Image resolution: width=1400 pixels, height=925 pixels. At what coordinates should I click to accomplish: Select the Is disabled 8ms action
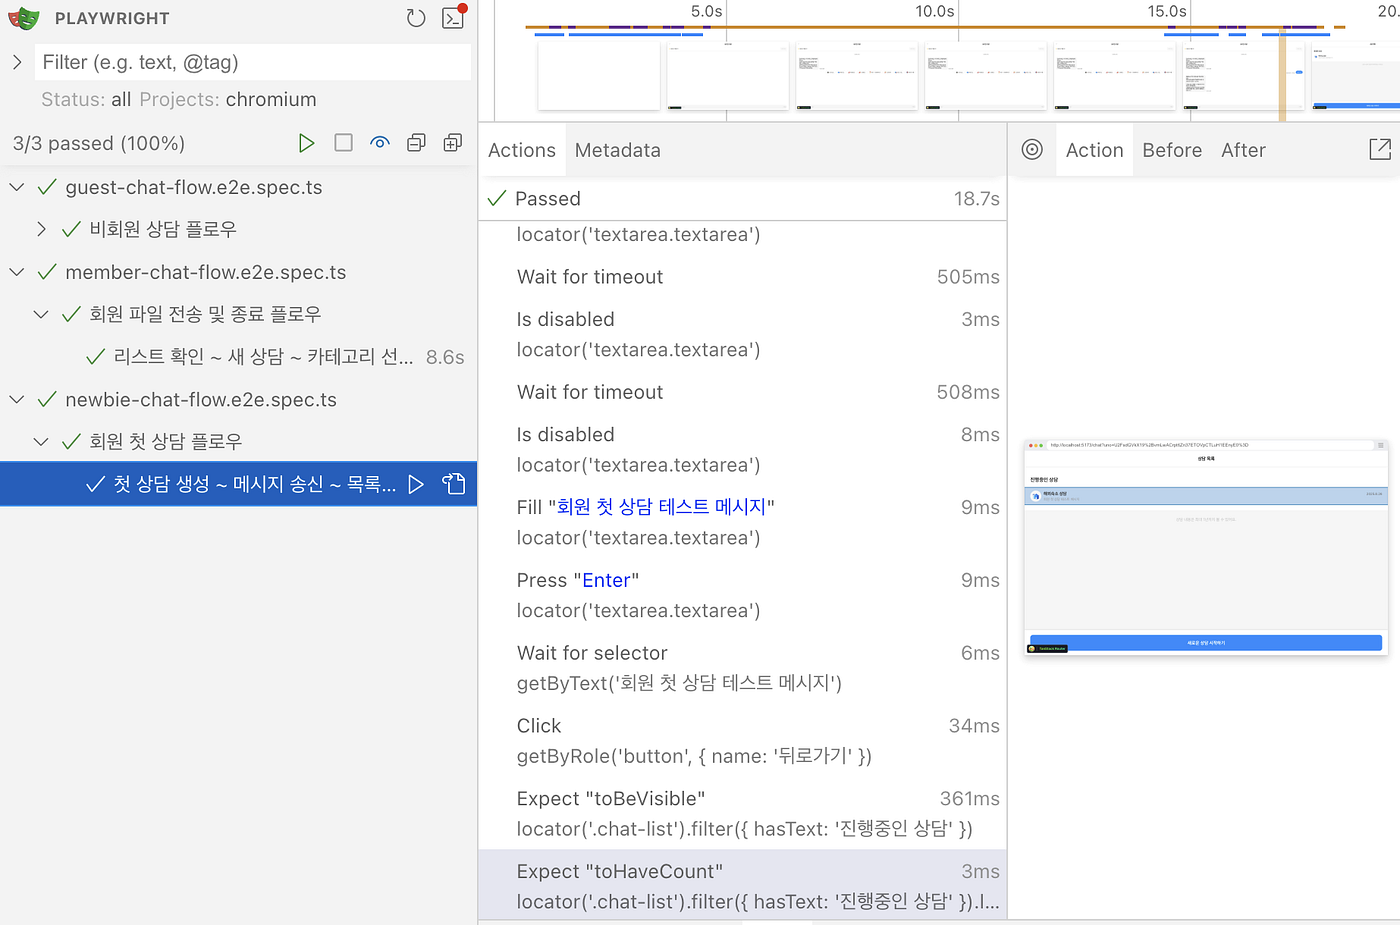coord(742,449)
